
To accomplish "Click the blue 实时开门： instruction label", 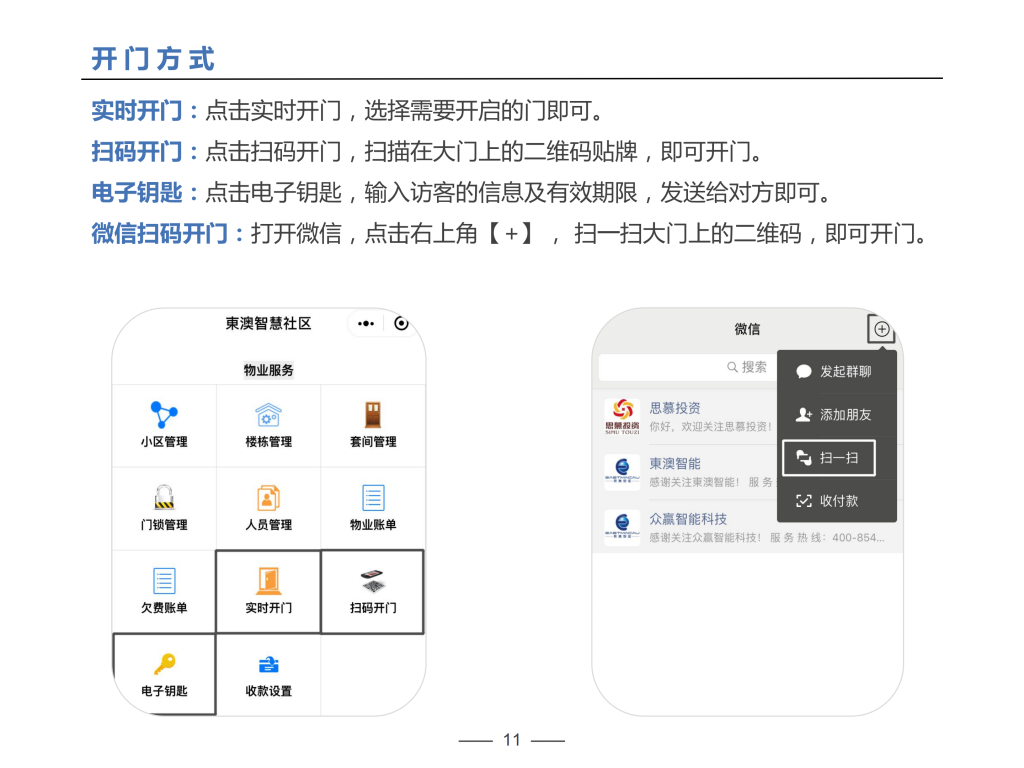I will 144,110.
